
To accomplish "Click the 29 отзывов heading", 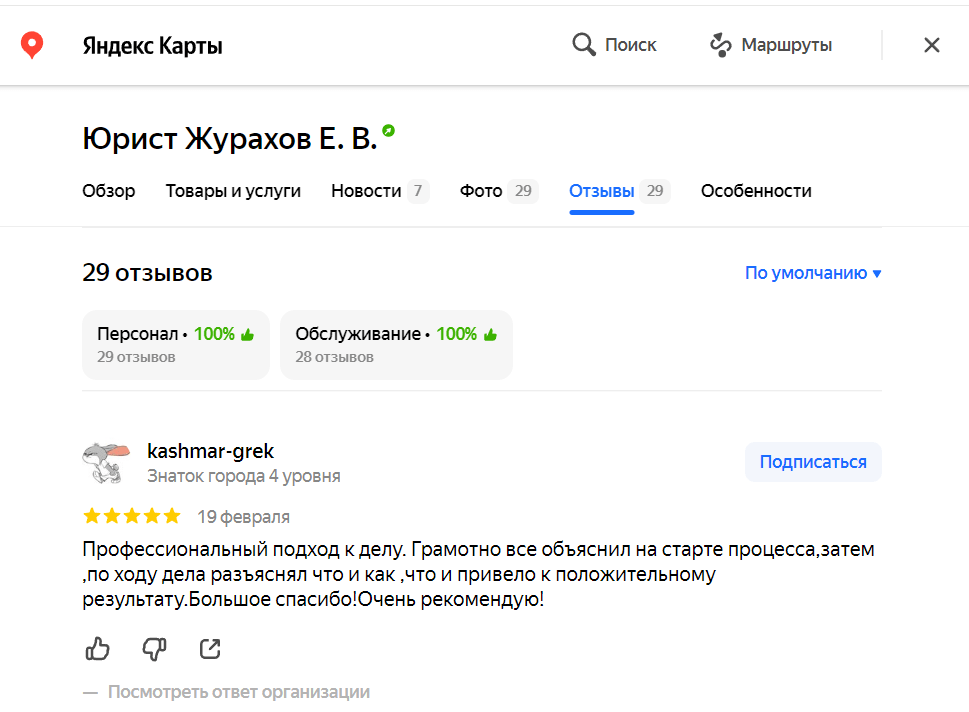I will pyautogui.click(x=147, y=273).
